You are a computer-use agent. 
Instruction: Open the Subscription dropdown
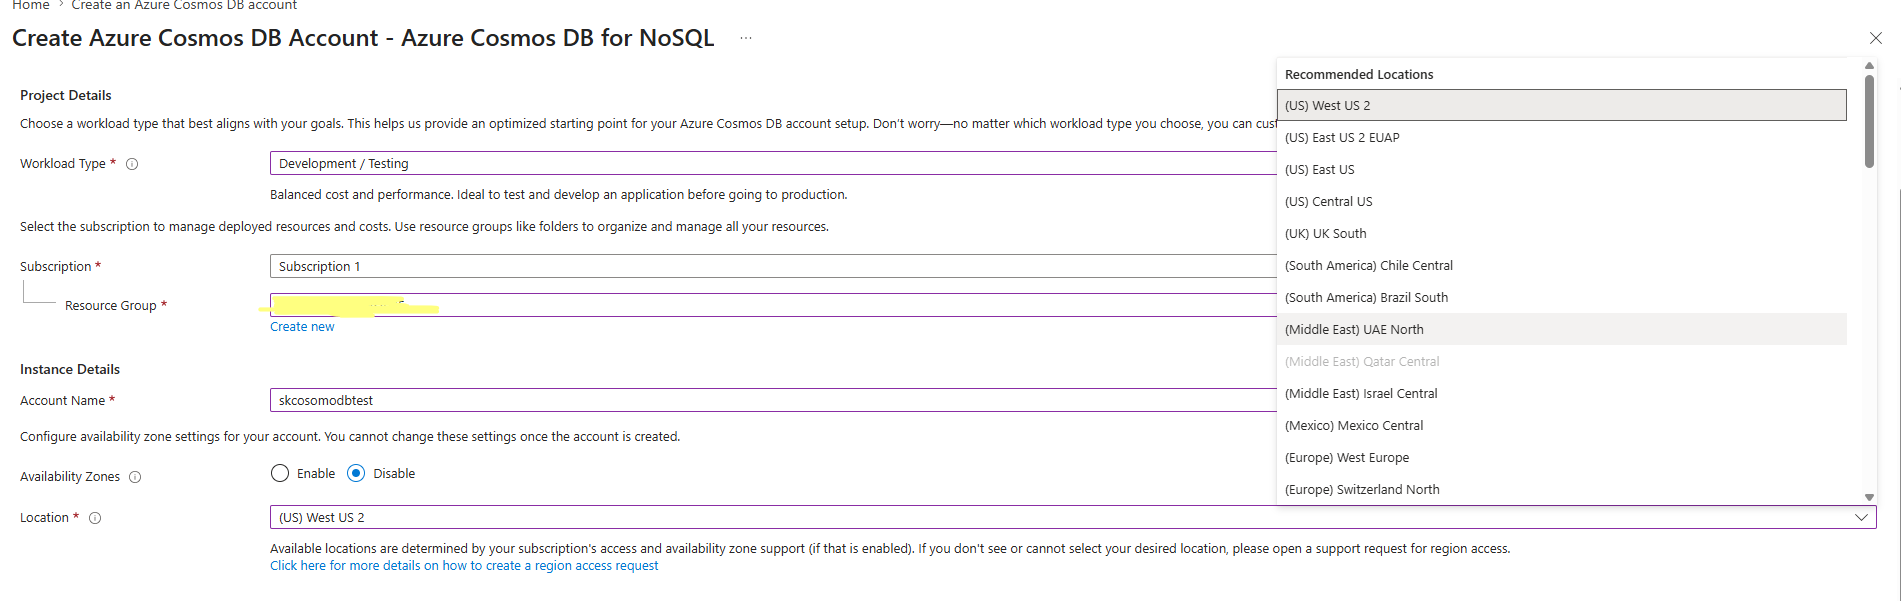click(x=773, y=266)
